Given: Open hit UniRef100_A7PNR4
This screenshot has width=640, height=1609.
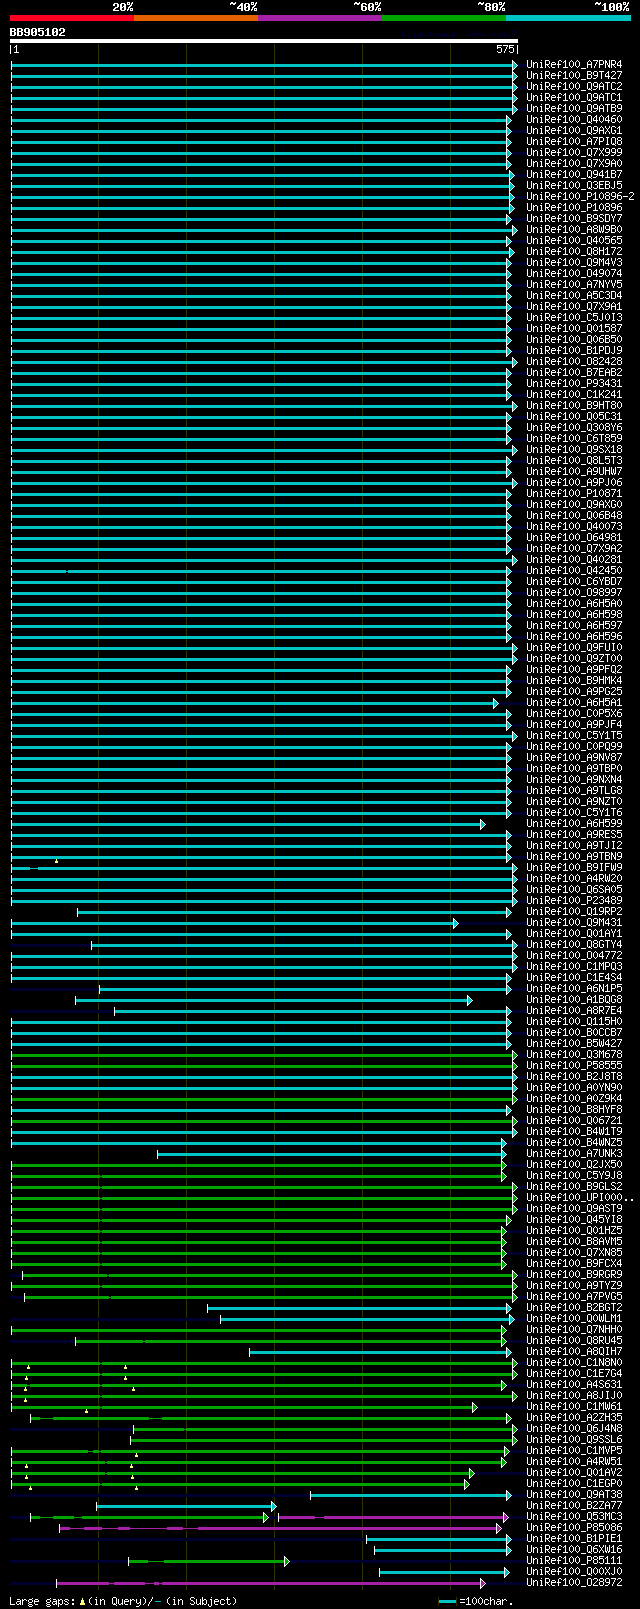Looking at the screenshot, I should pyautogui.click(x=574, y=65).
